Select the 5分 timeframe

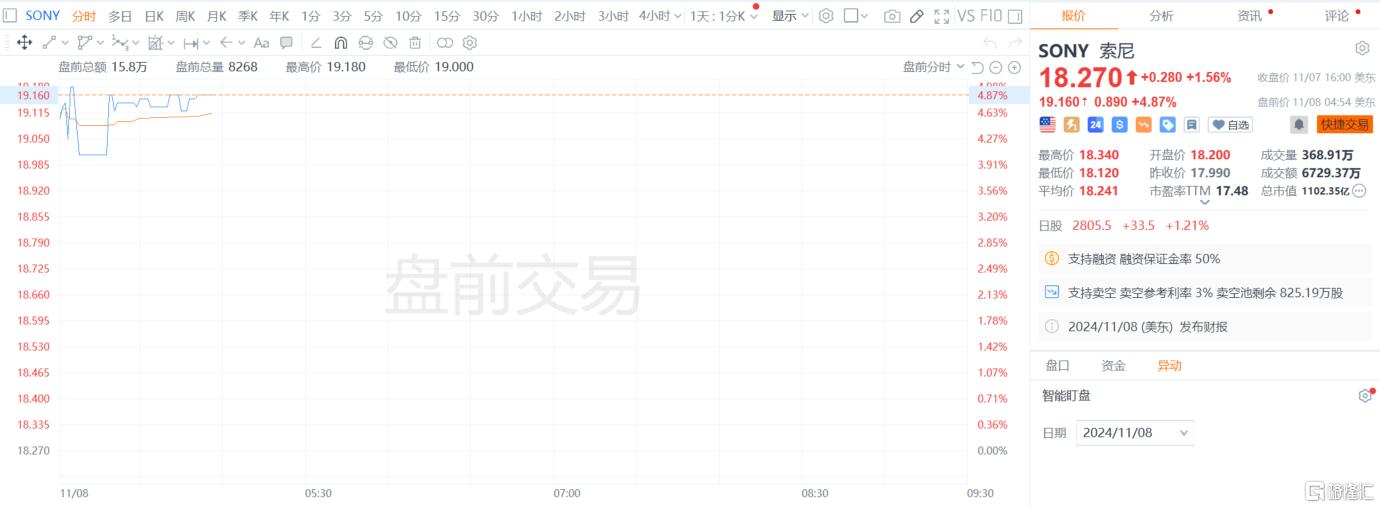click(x=373, y=16)
